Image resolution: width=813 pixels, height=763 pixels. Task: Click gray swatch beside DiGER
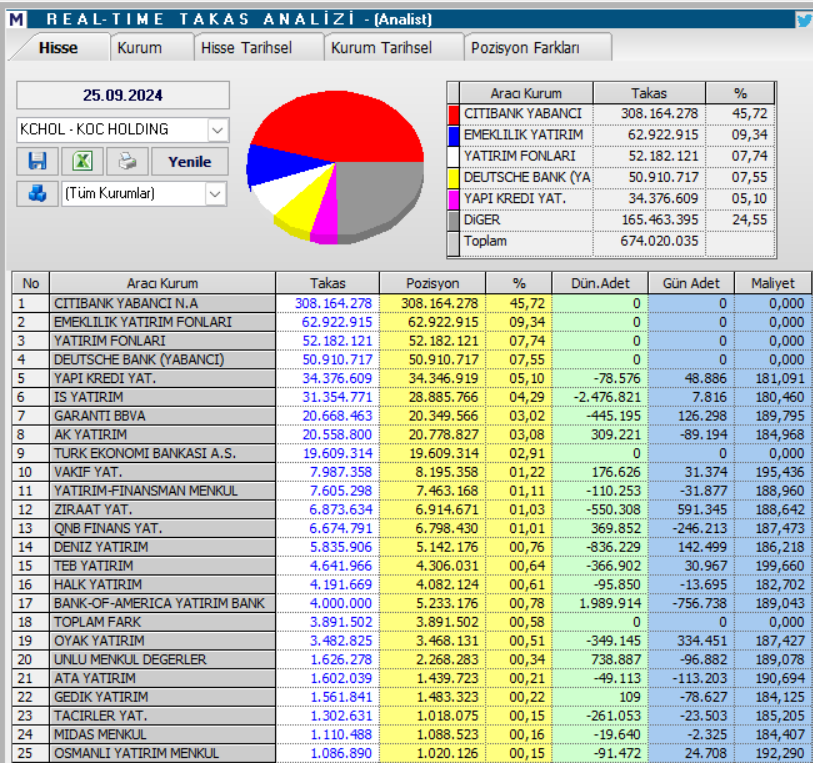coord(453,220)
